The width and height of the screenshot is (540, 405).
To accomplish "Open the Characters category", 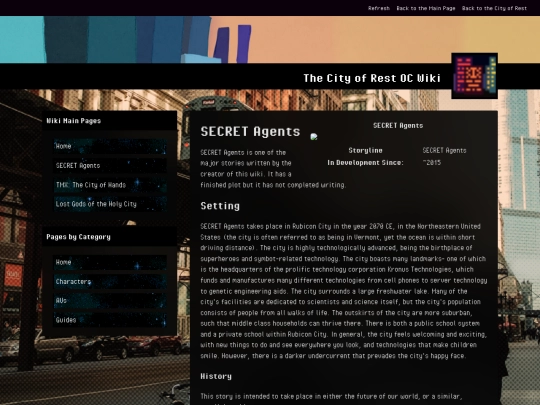I will (110, 282).
